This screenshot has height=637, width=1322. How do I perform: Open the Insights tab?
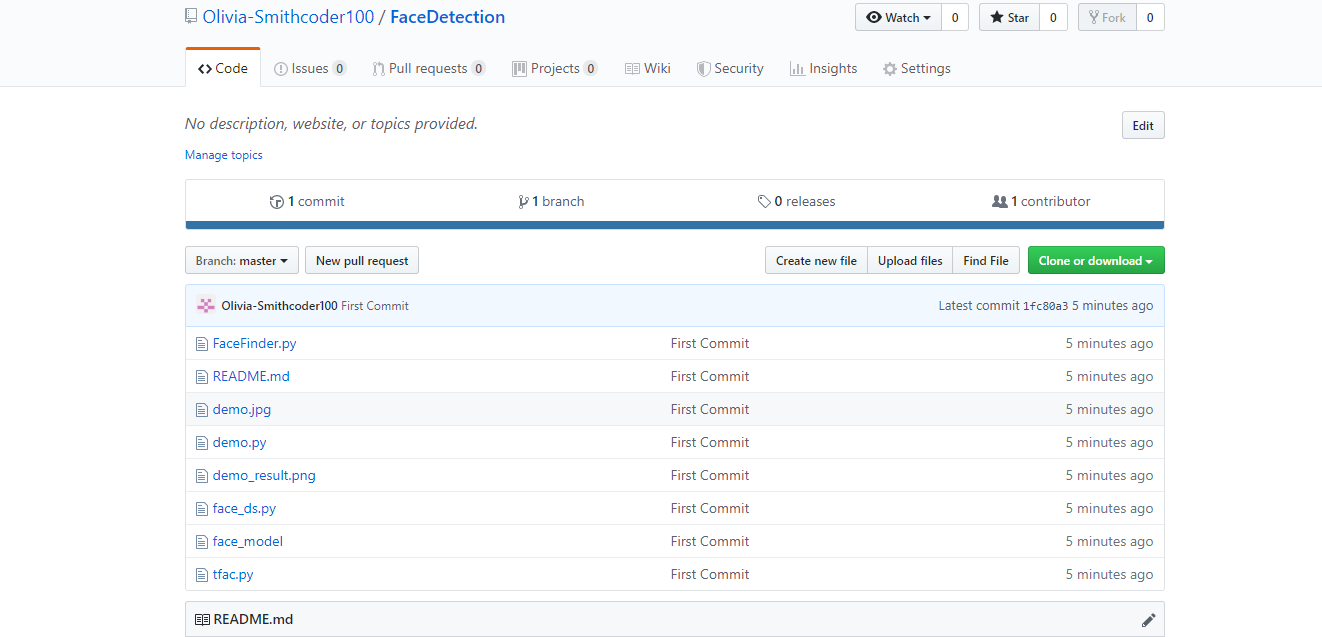[x=823, y=68]
